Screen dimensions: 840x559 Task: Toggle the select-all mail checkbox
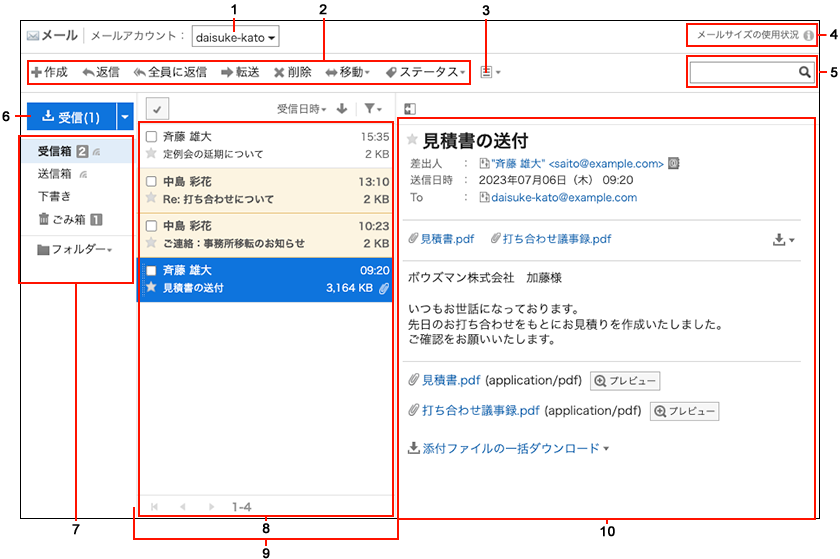(157, 109)
